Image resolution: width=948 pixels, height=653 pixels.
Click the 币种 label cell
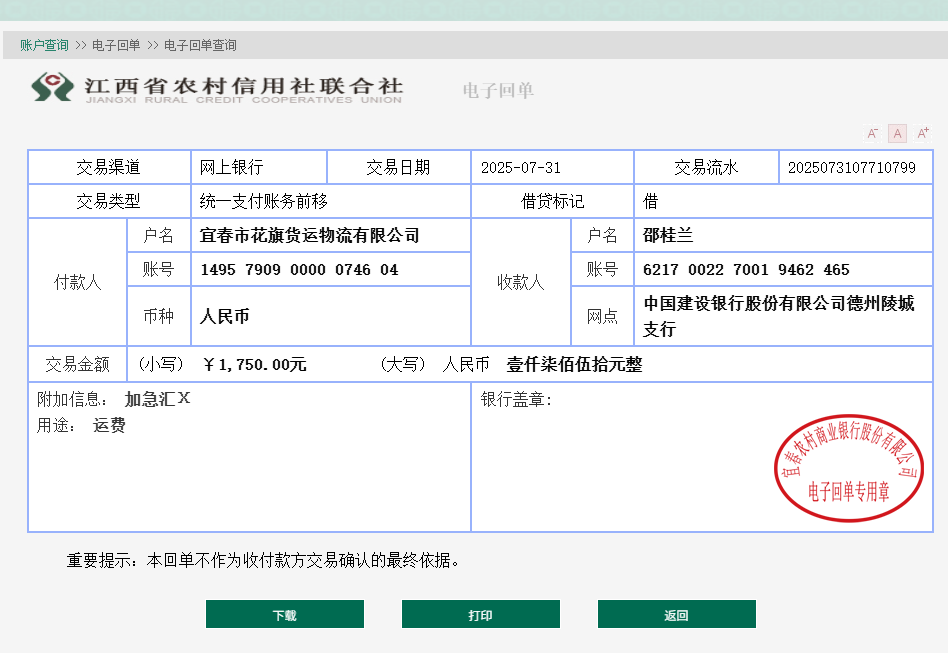tap(158, 316)
